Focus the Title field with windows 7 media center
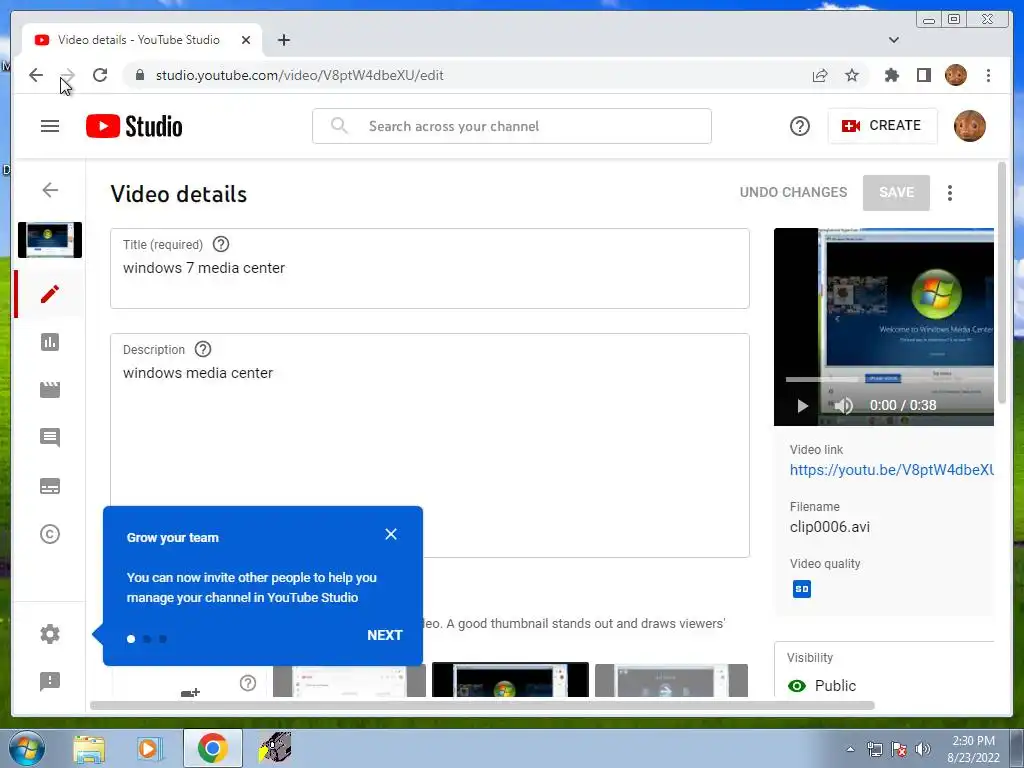The width and height of the screenshot is (1024, 768). [430, 268]
